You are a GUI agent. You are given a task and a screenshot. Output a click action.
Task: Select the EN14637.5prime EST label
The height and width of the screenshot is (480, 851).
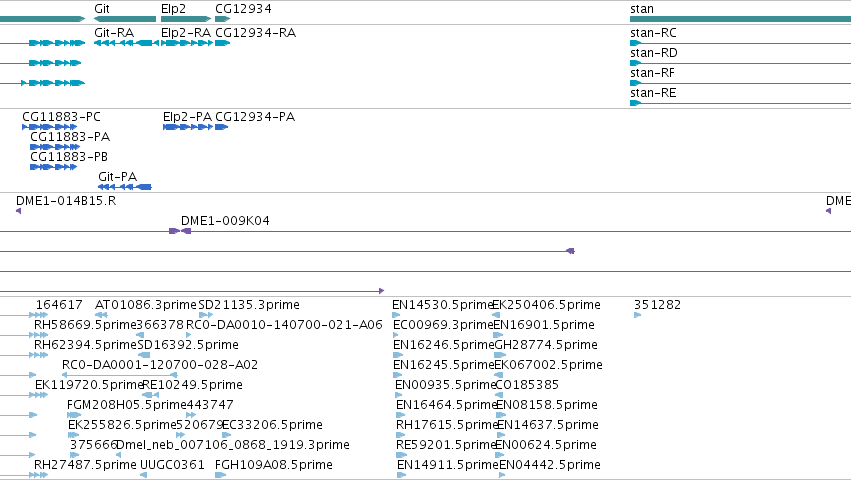coord(548,425)
